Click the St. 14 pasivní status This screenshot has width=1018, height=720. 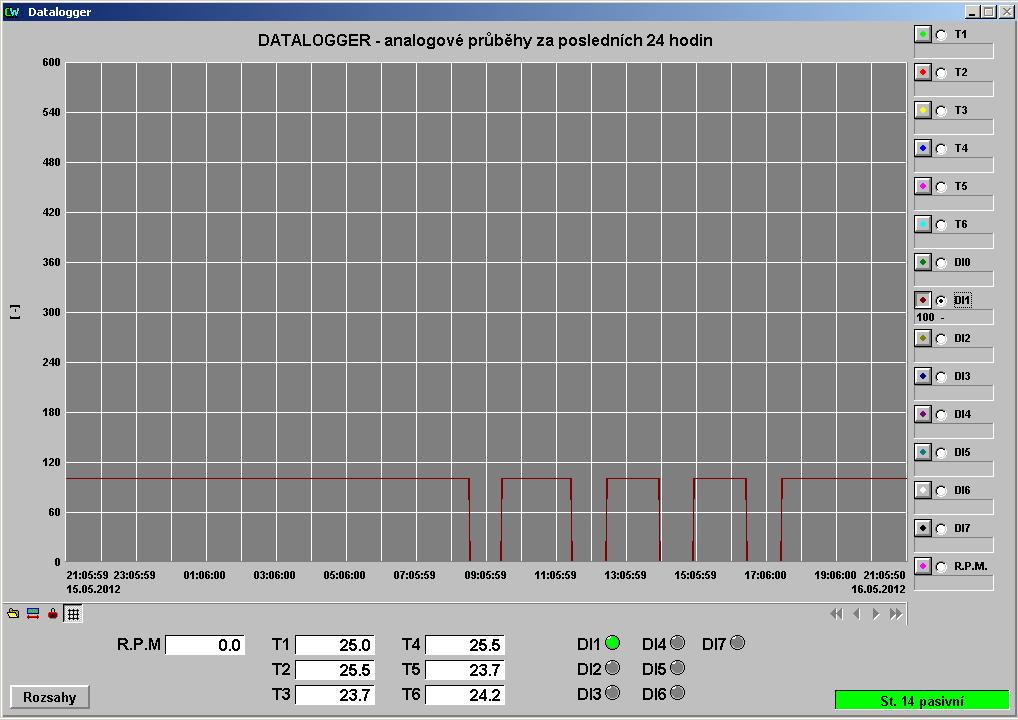tap(921, 701)
